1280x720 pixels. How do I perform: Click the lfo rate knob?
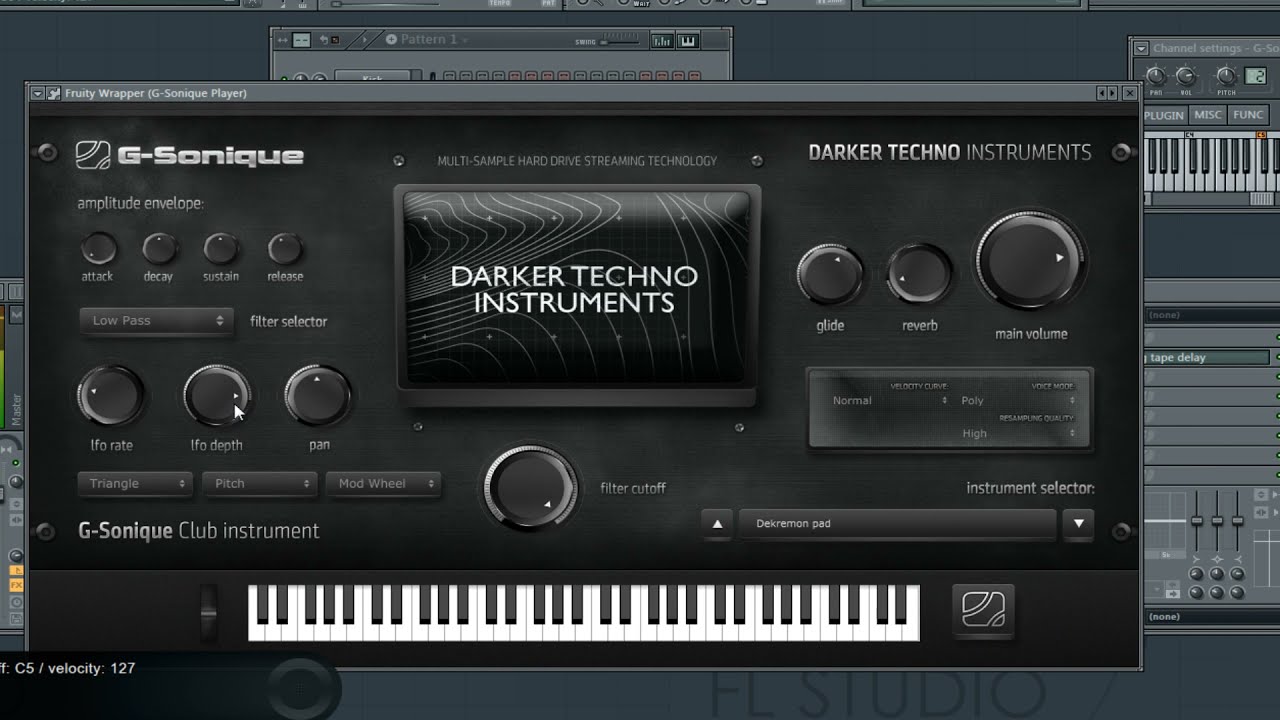point(111,395)
